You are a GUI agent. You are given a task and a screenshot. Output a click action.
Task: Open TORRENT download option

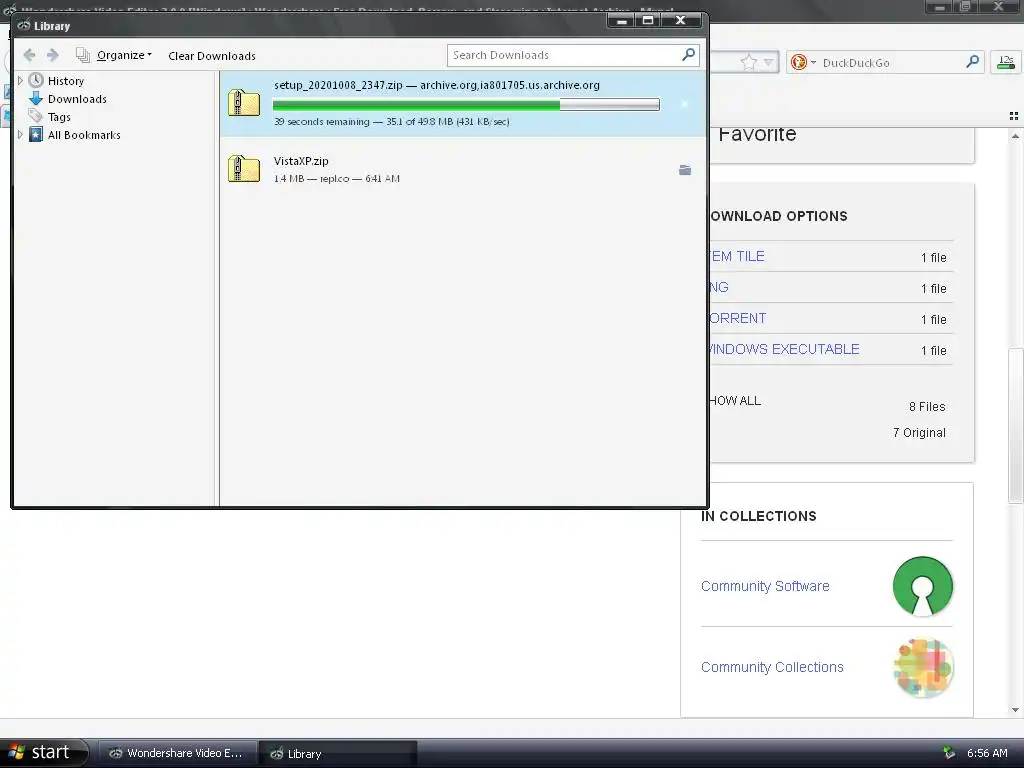coord(737,319)
